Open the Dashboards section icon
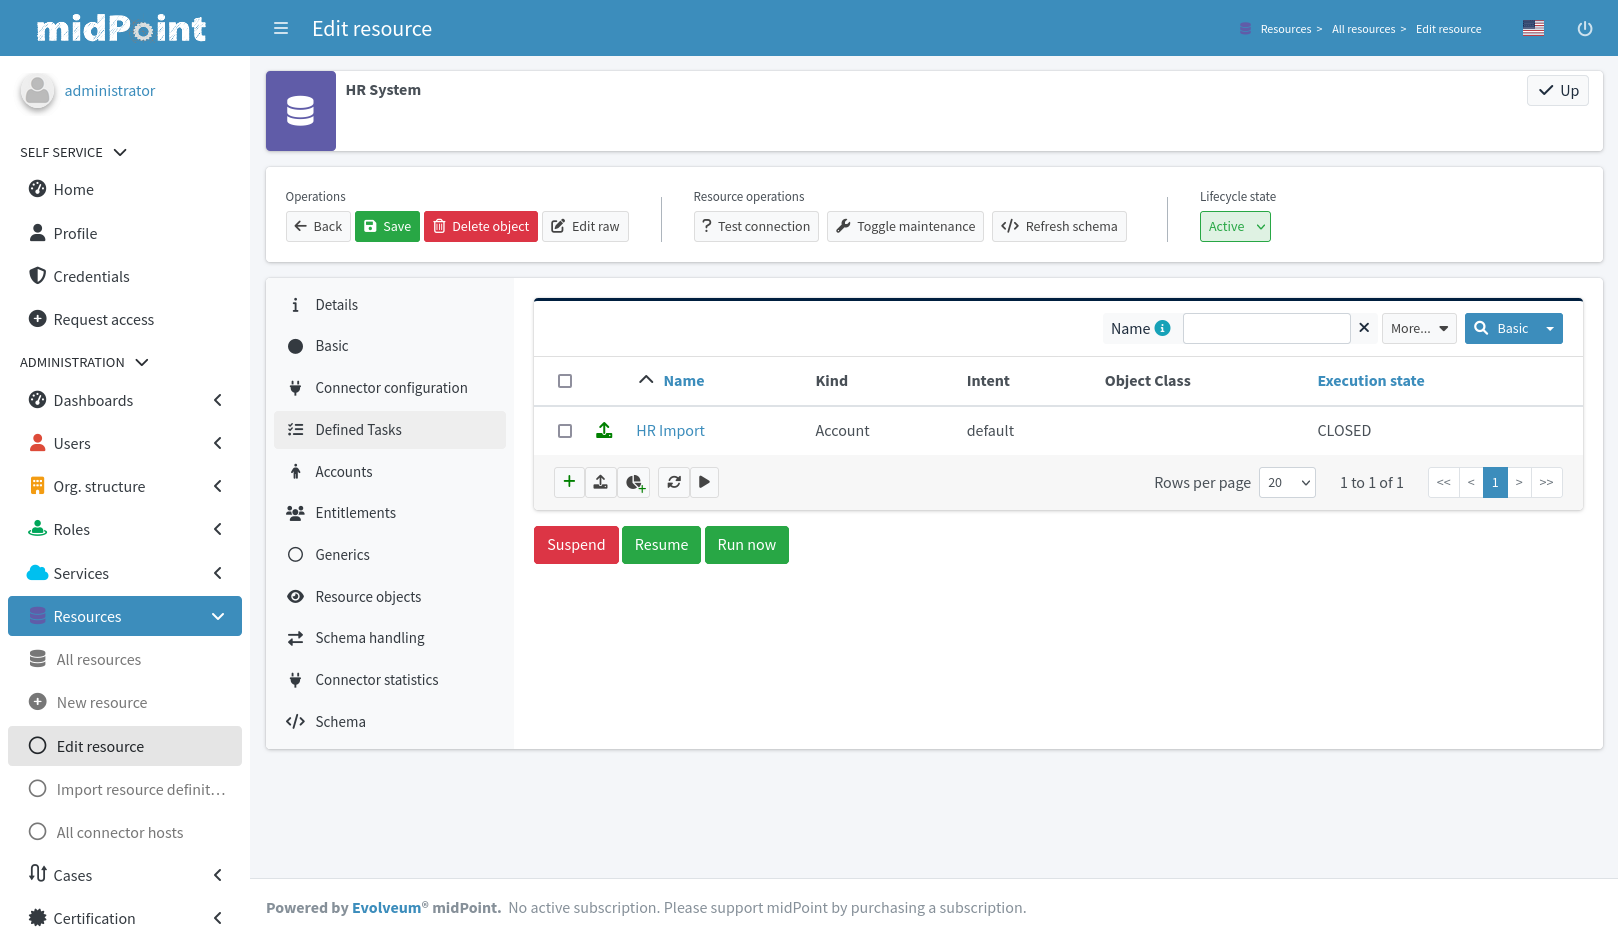Viewport: 1618px width, 940px height. click(37, 400)
